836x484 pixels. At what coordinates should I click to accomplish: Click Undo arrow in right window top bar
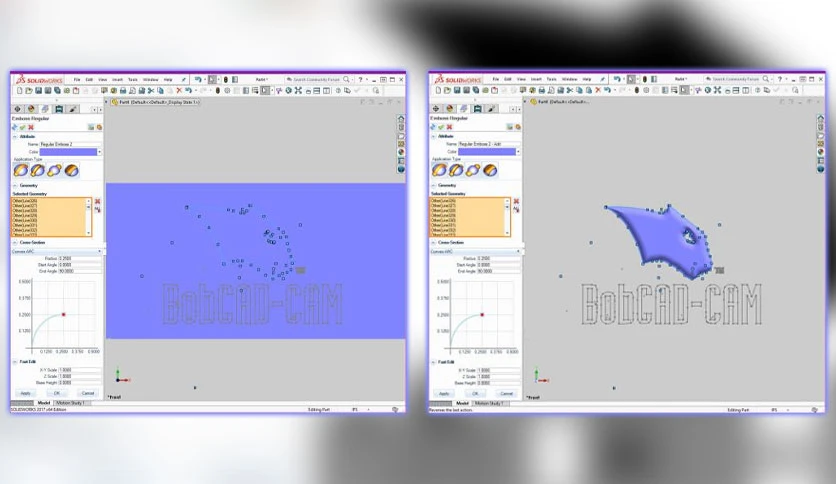coord(617,79)
